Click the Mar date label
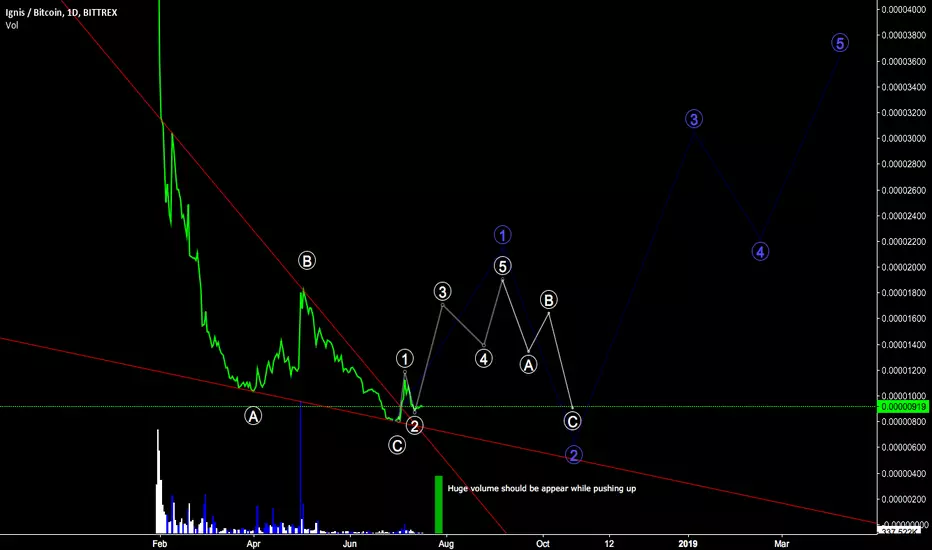This screenshot has width=932, height=550. (782, 543)
